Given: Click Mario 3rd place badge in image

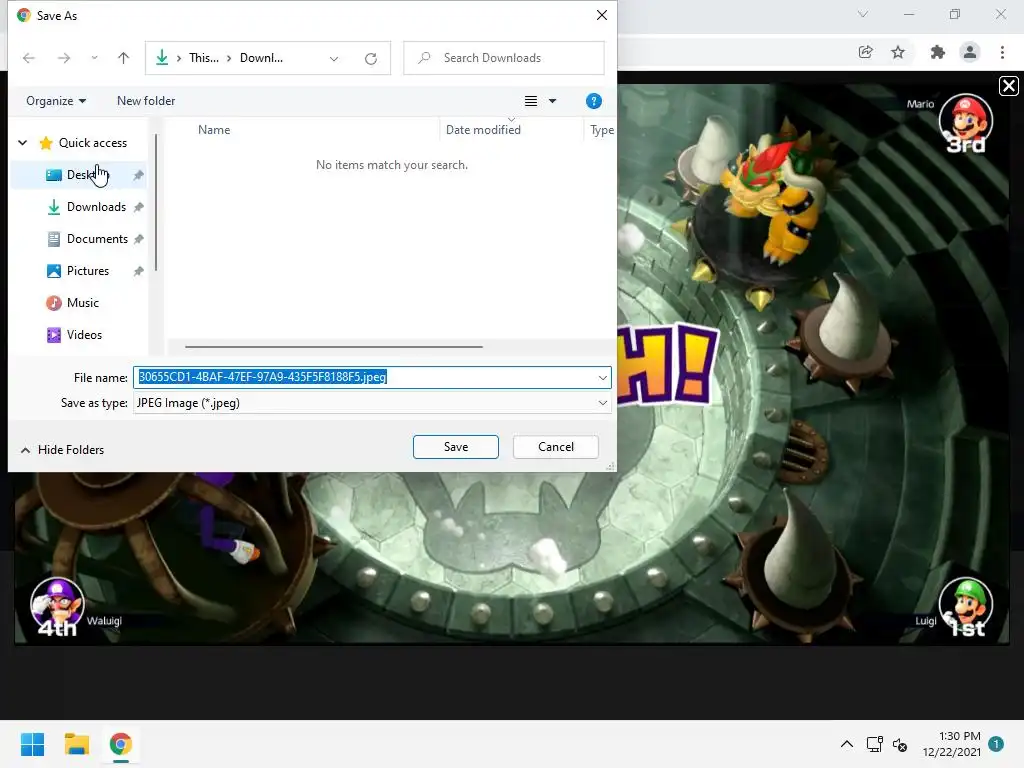Looking at the screenshot, I should click(x=966, y=124).
